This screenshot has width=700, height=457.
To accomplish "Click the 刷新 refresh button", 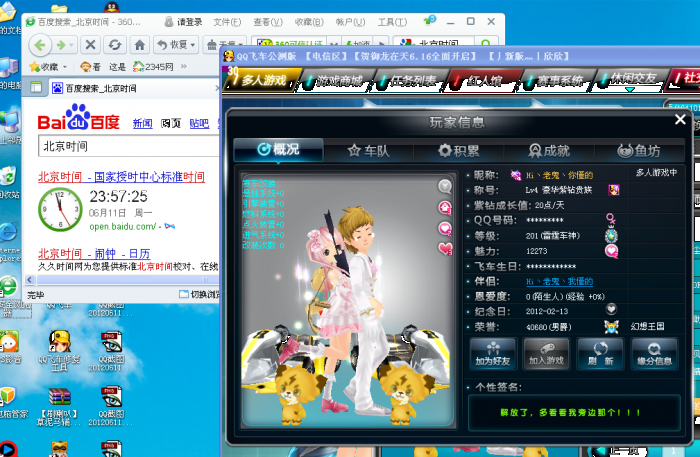I will click(600, 353).
